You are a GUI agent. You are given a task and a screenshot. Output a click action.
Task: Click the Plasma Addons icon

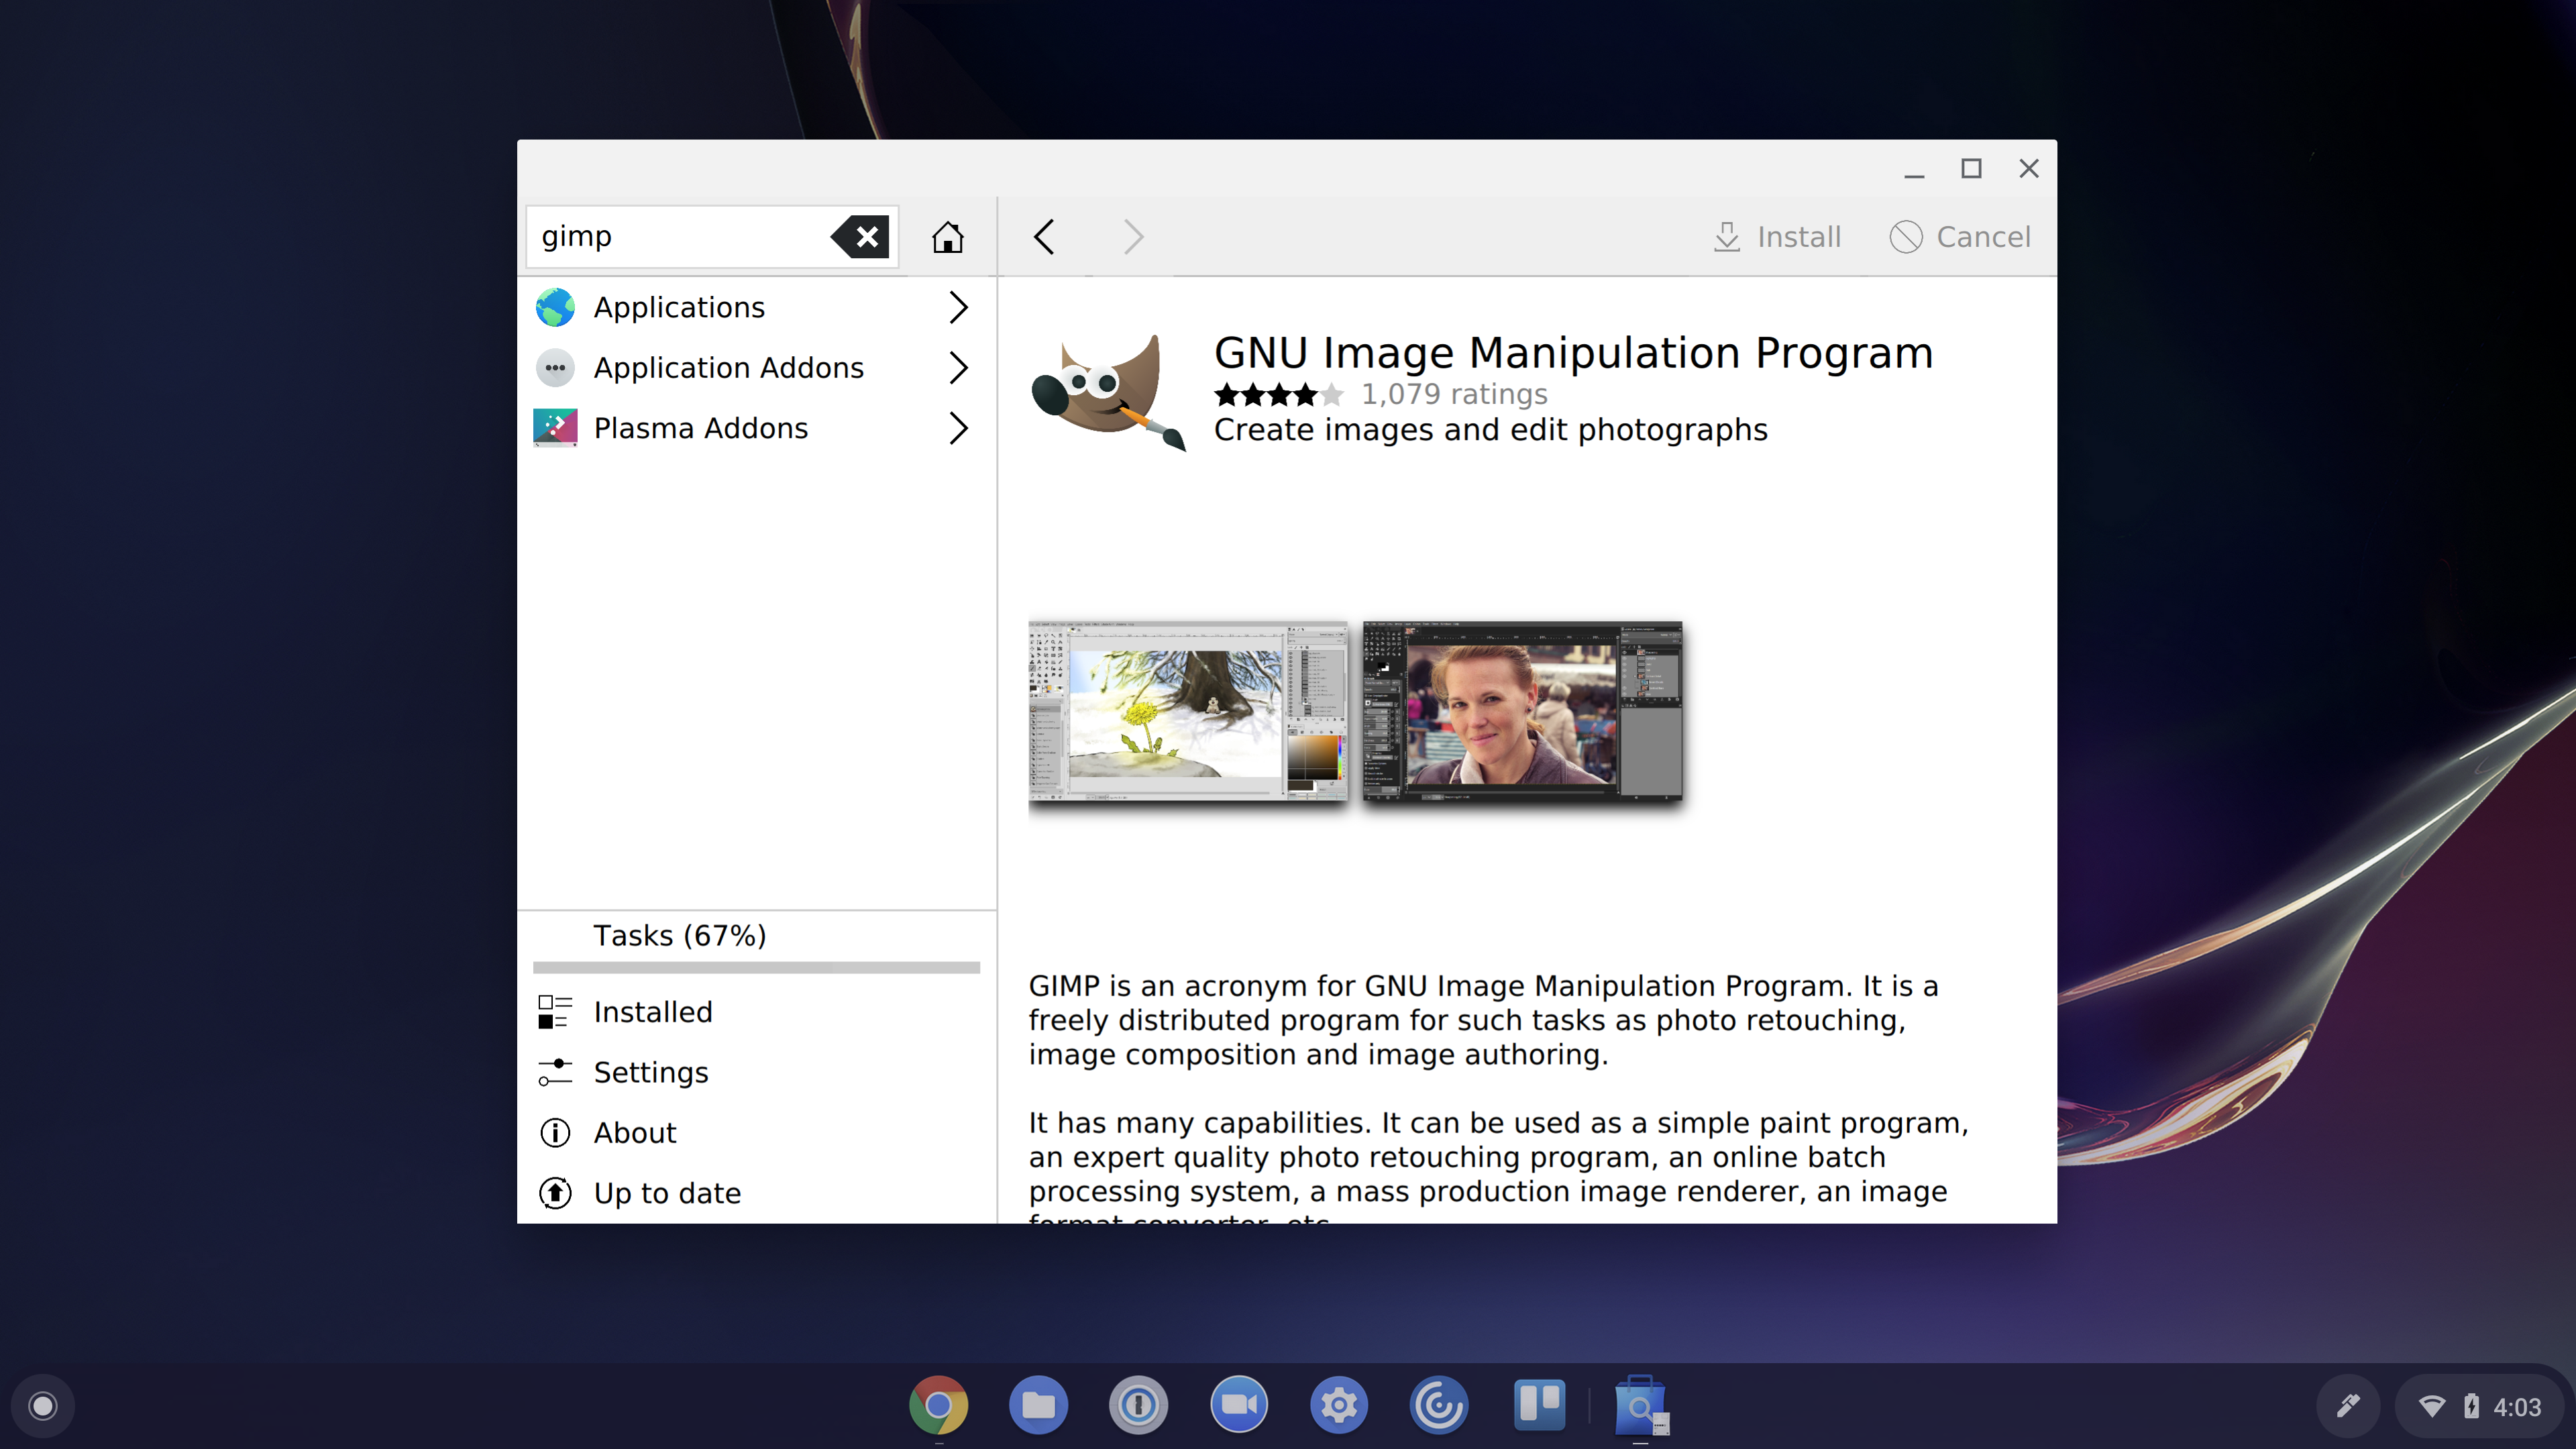555,428
